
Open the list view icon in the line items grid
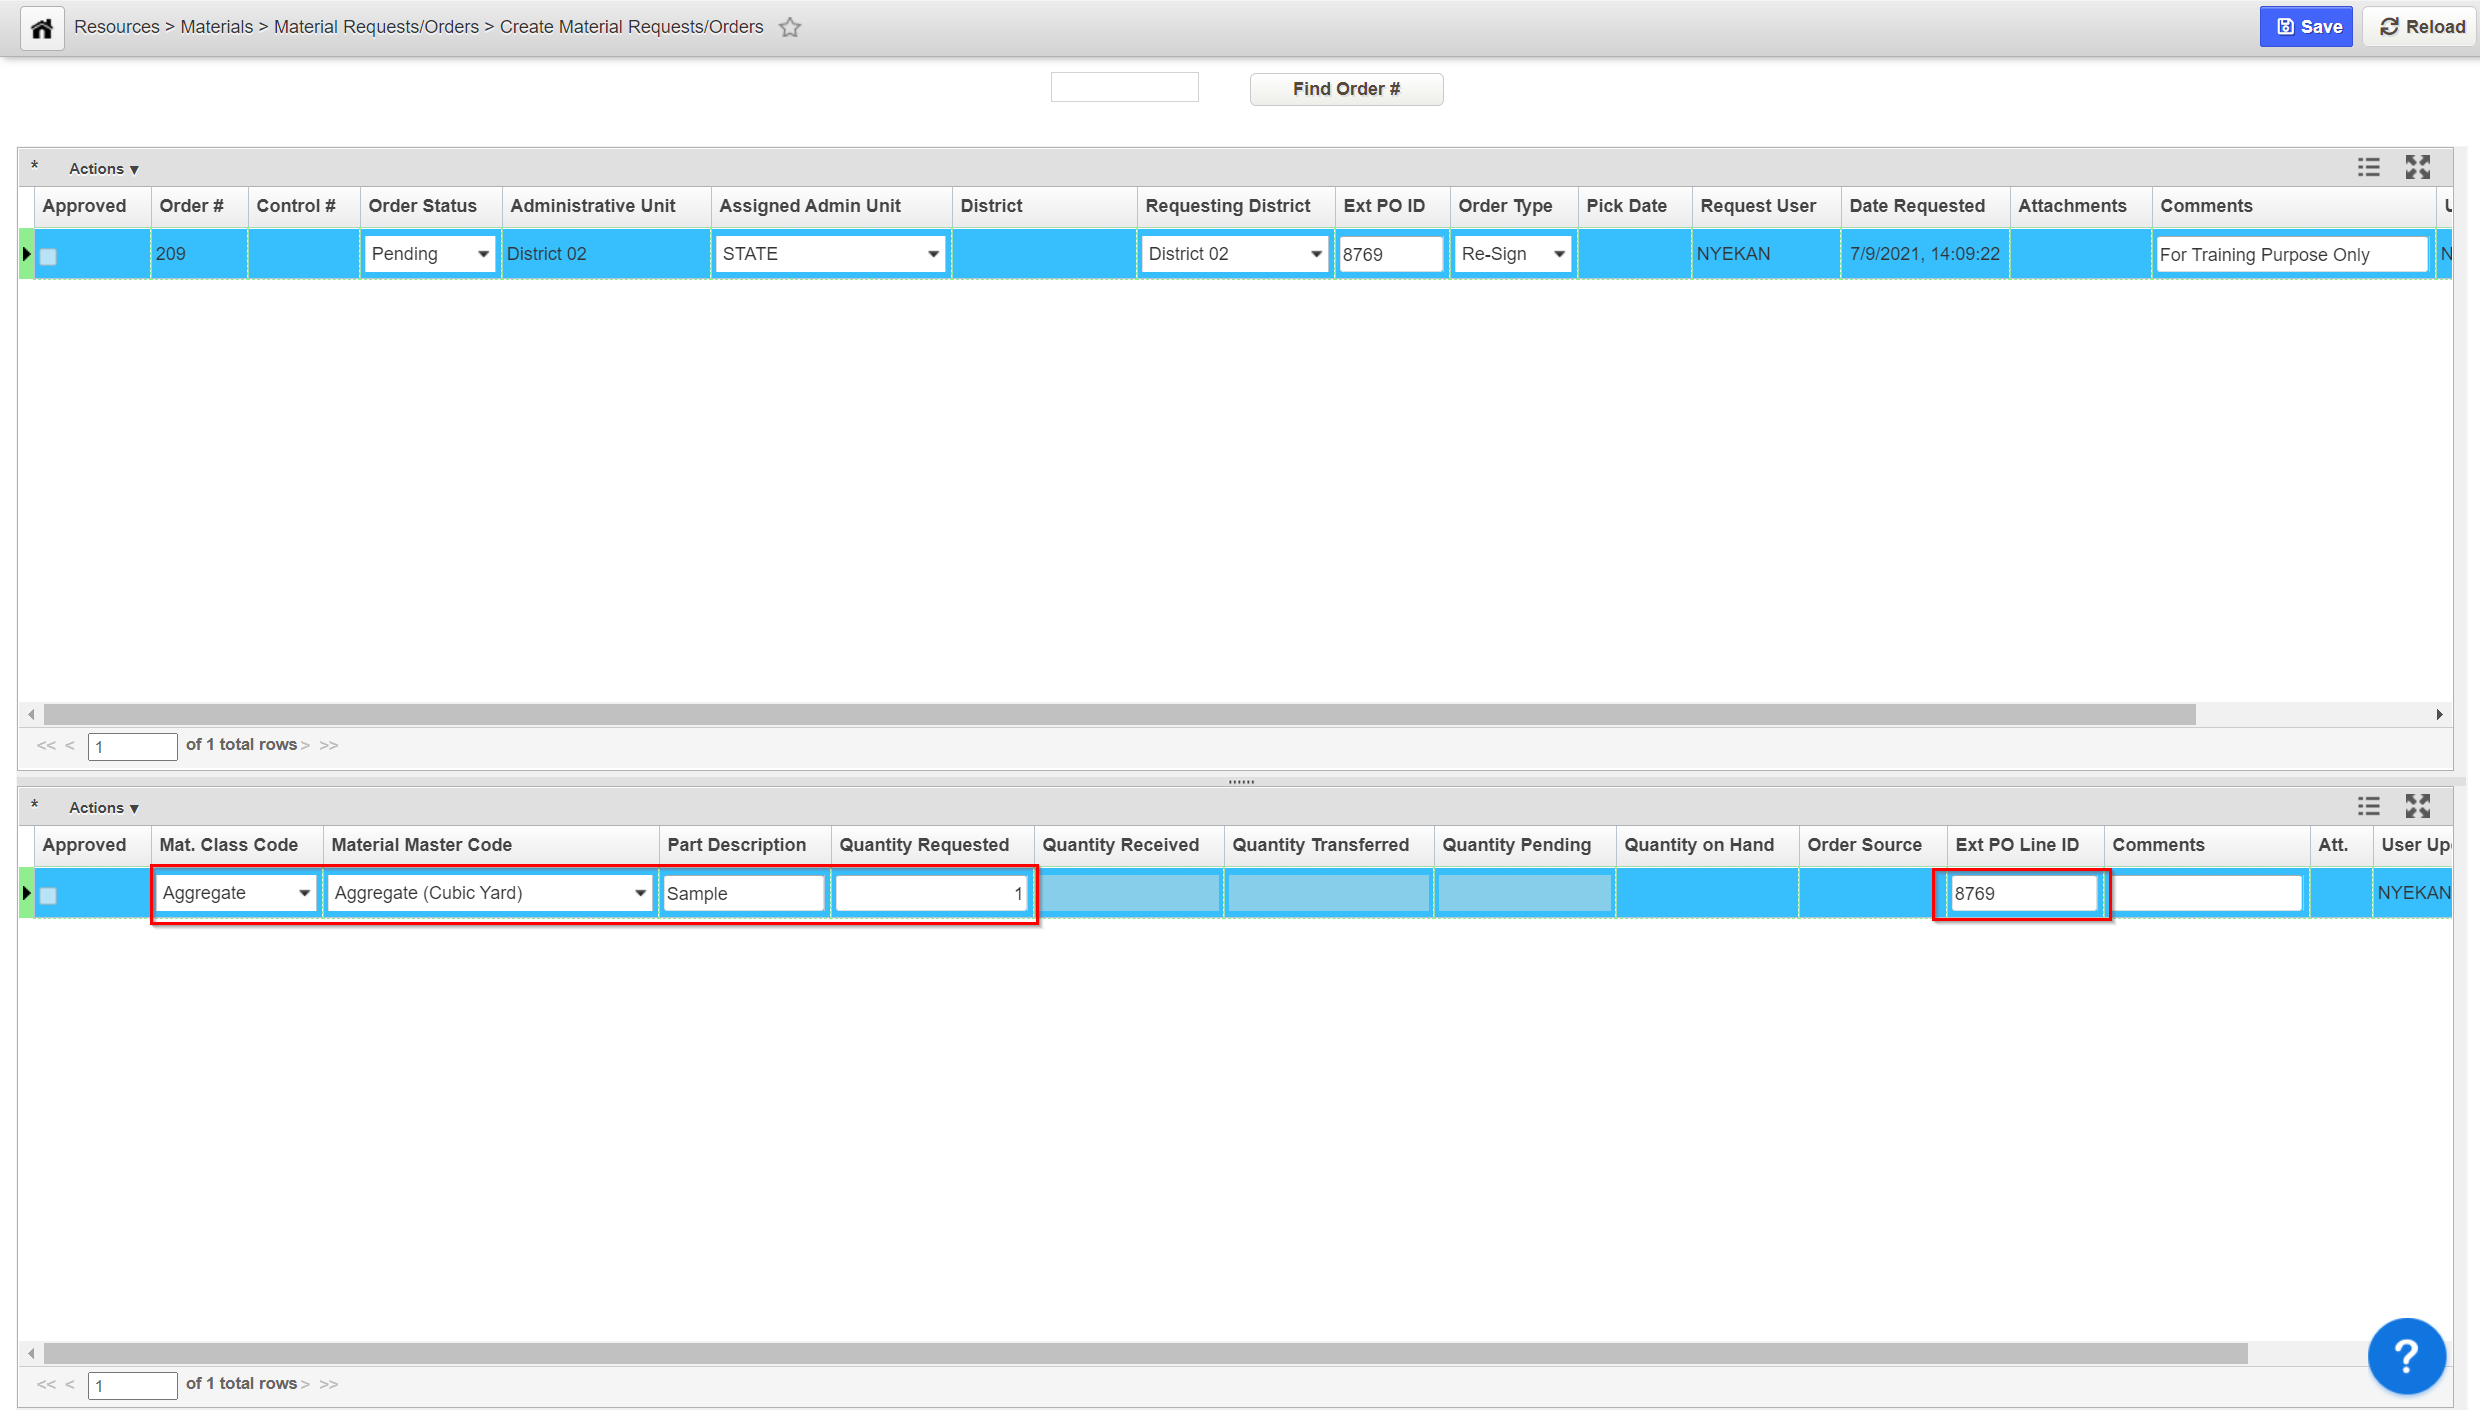[2368, 806]
